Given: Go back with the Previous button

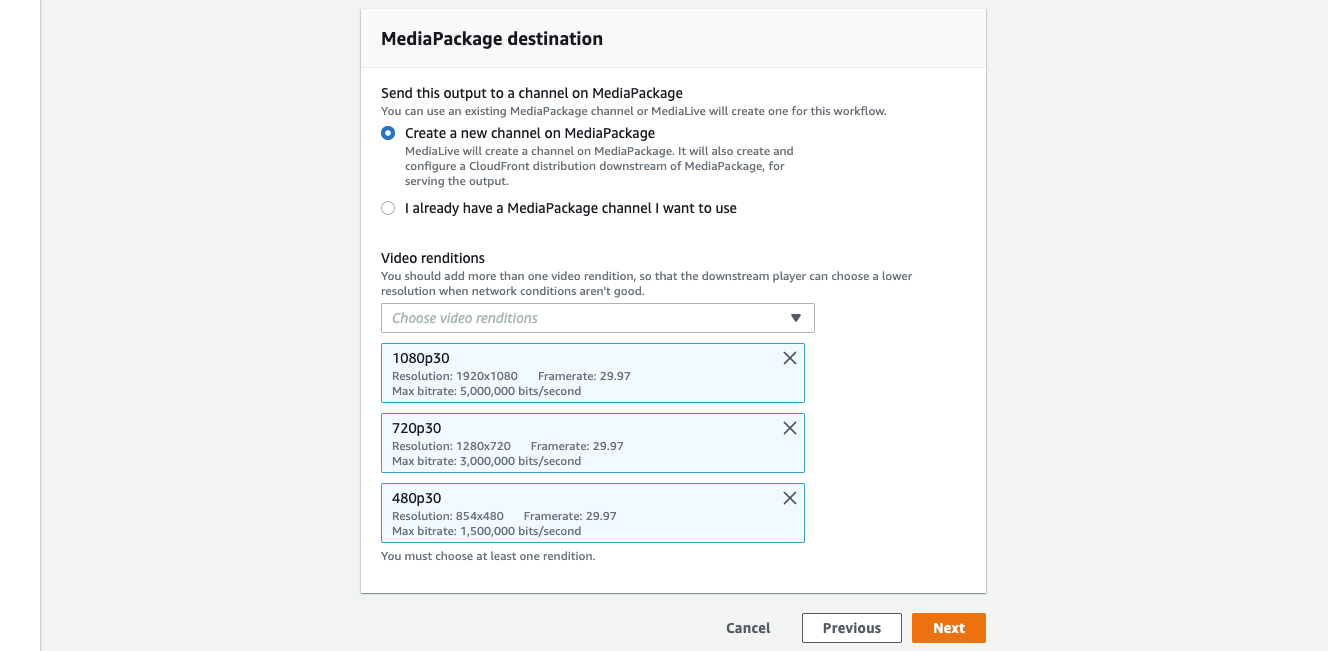Looking at the screenshot, I should tap(851, 628).
